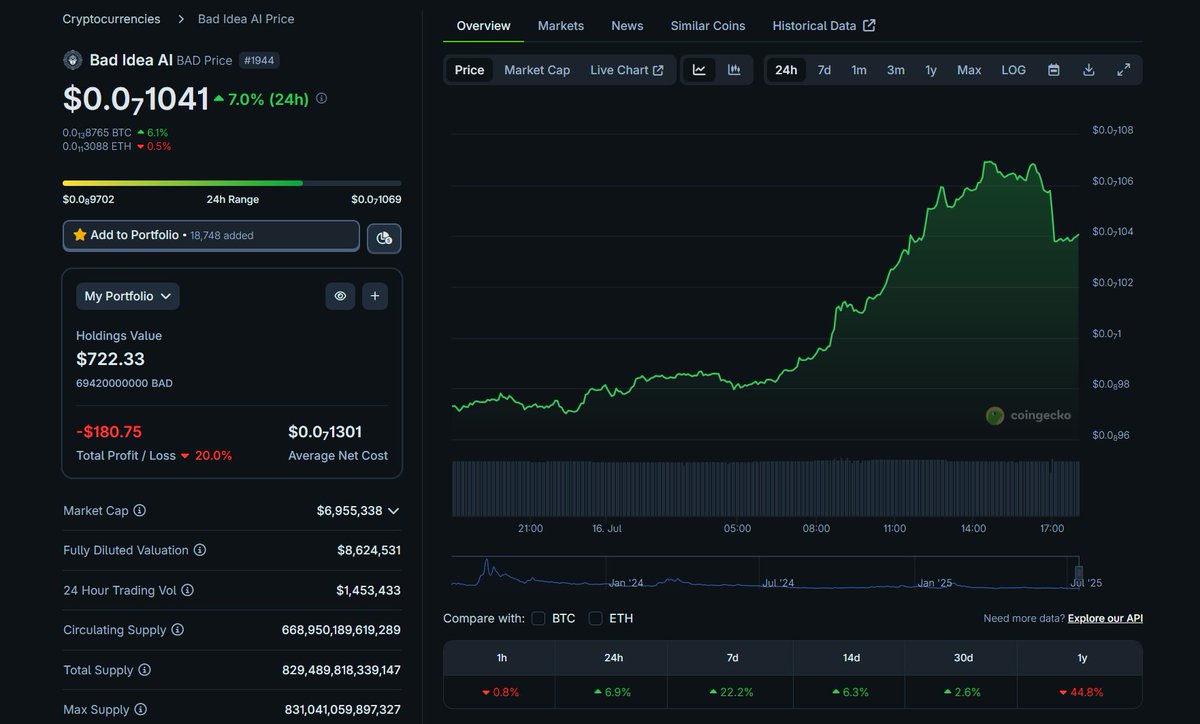Click the 1y change value 44.8%
Viewport: 1200px width, 724px height.
pos(1080,692)
